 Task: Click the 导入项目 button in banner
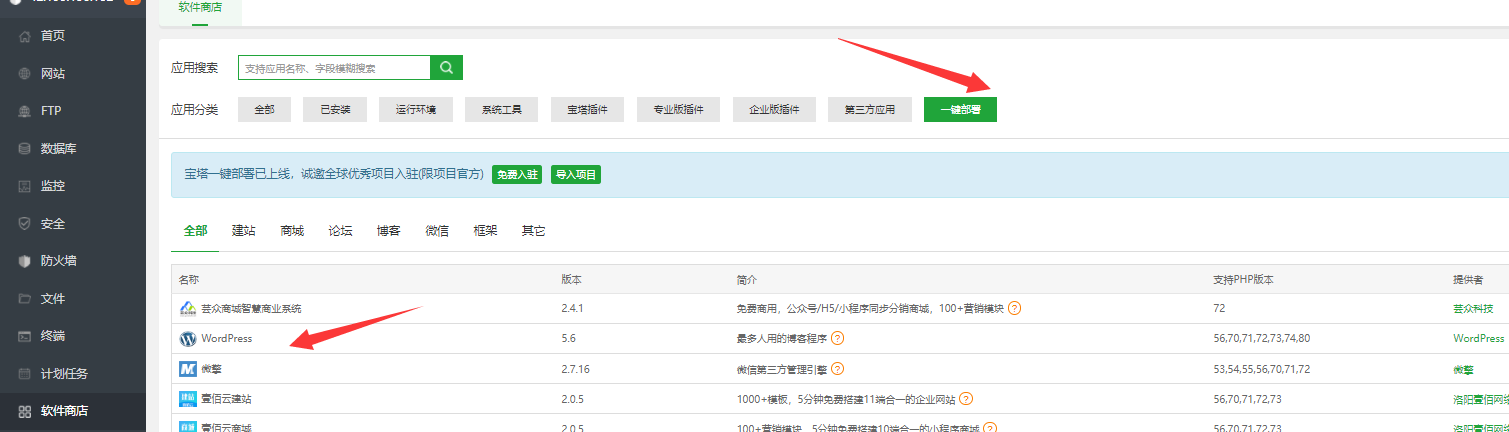point(576,174)
